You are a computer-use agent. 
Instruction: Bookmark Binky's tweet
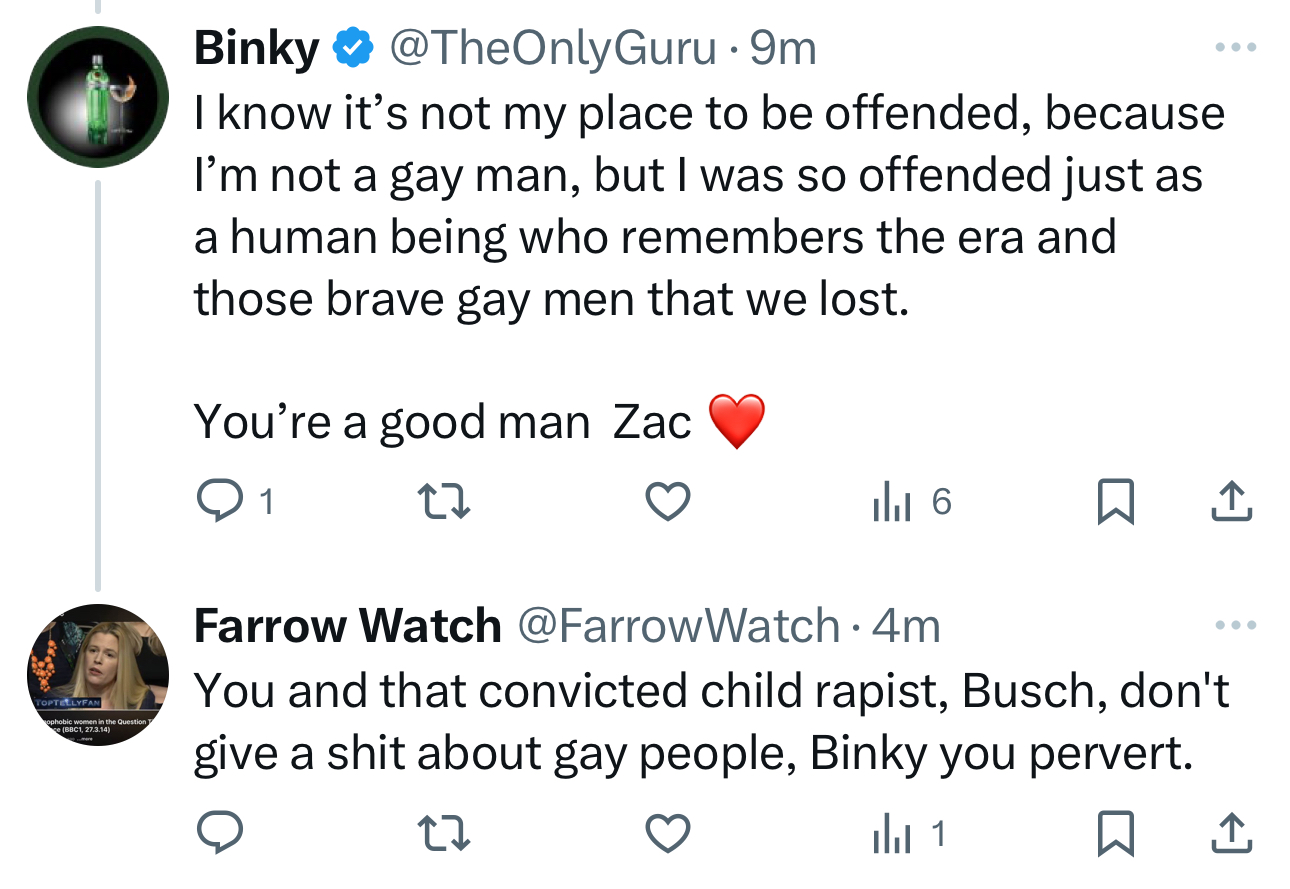pos(1115,501)
